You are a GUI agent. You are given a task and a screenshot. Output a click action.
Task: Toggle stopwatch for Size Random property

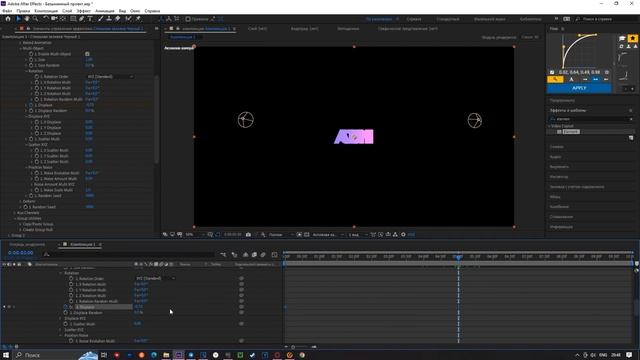tap(31, 65)
